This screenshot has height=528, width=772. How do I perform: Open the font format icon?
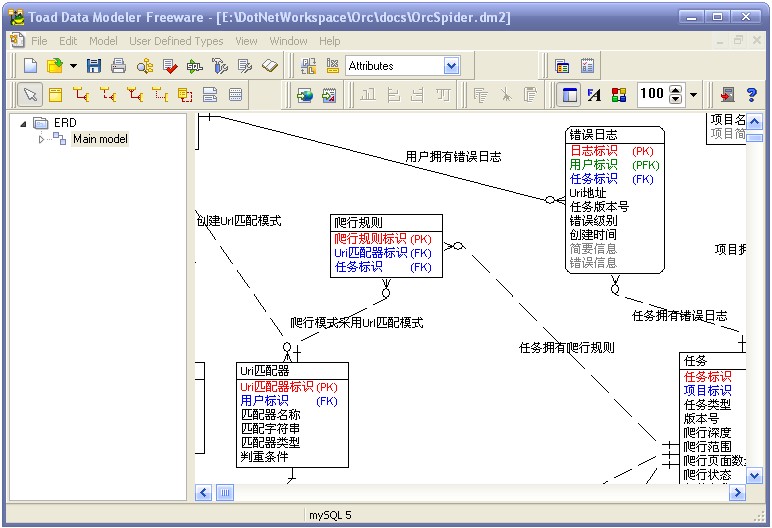pyautogui.click(x=594, y=94)
